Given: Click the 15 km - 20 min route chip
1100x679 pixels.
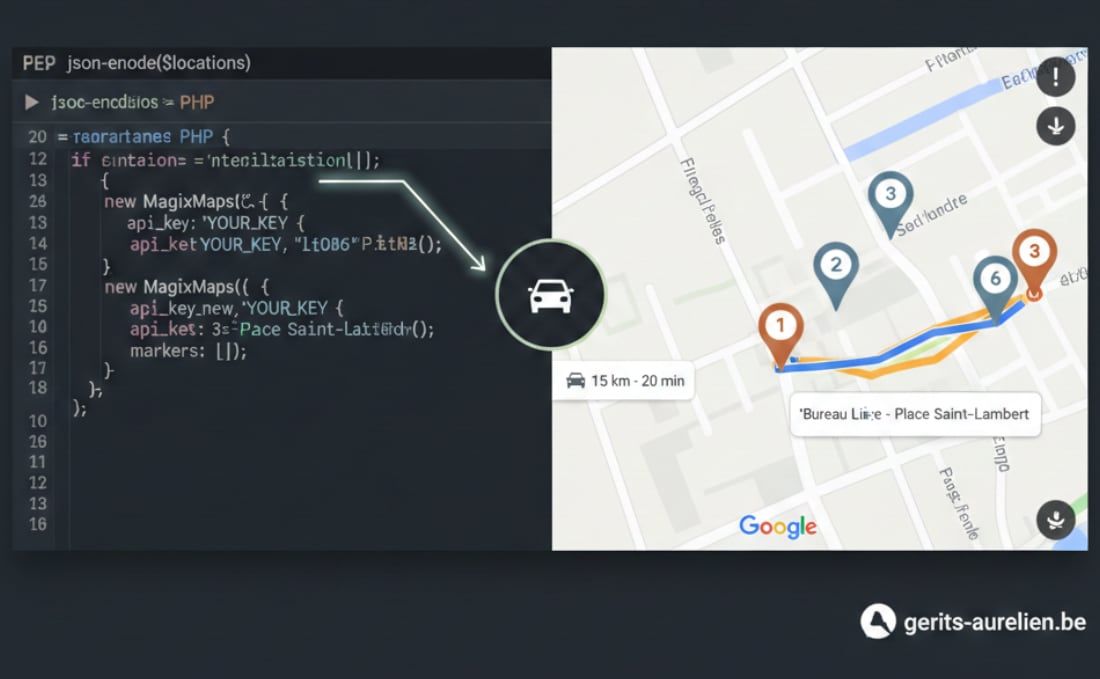Looking at the screenshot, I should (624, 380).
